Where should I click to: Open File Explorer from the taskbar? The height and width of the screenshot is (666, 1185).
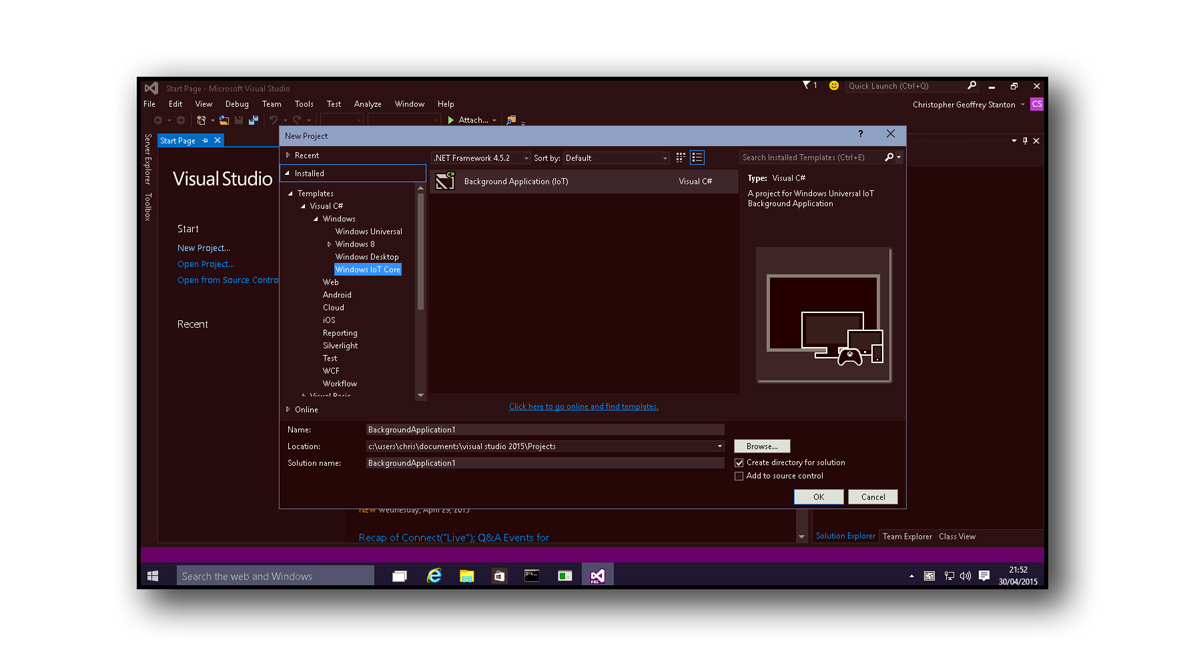(x=466, y=576)
